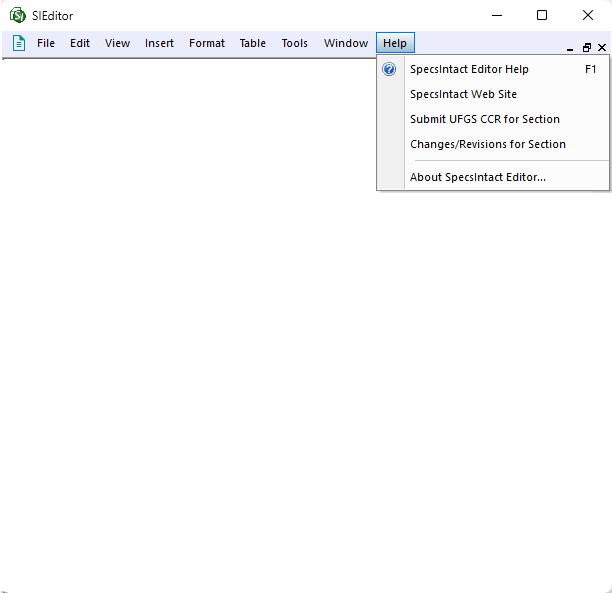The image size is (612, 593).
Task: Open SpecsIntact Web Site entry
Action: coord(493,94)
